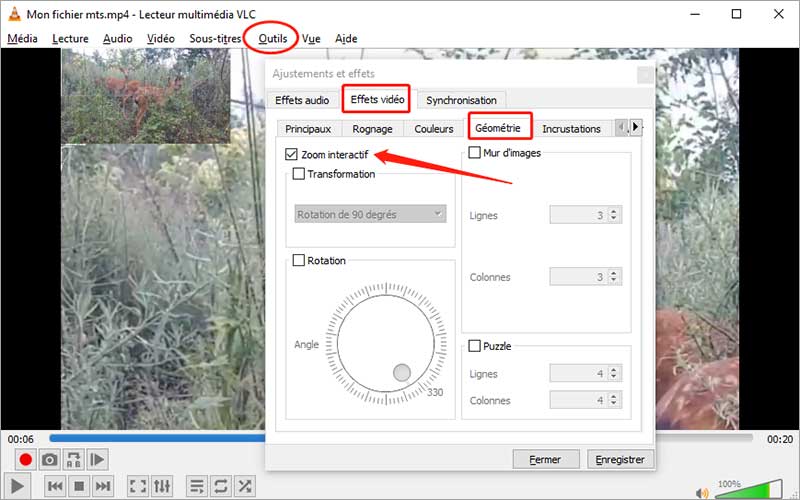Step forward frame by frame
Viewport: 800px width, 500px height.
pyautogui.click(x=97, y=460)
